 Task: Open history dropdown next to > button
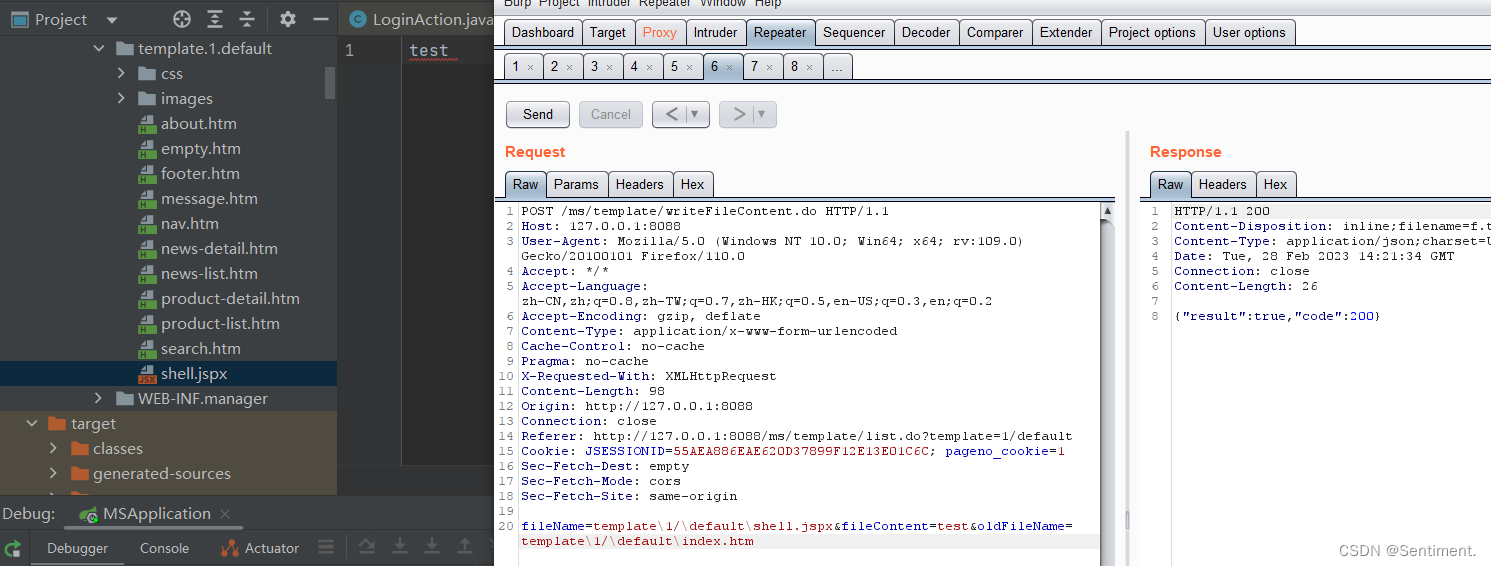[762, 114]
